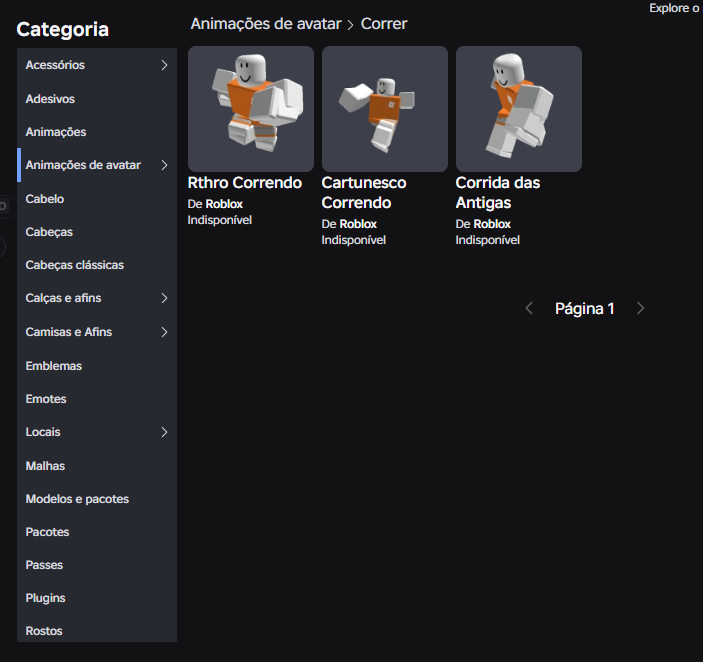
Task: Click the Cartunesco Correndo title link
Action: click(364, 193)
